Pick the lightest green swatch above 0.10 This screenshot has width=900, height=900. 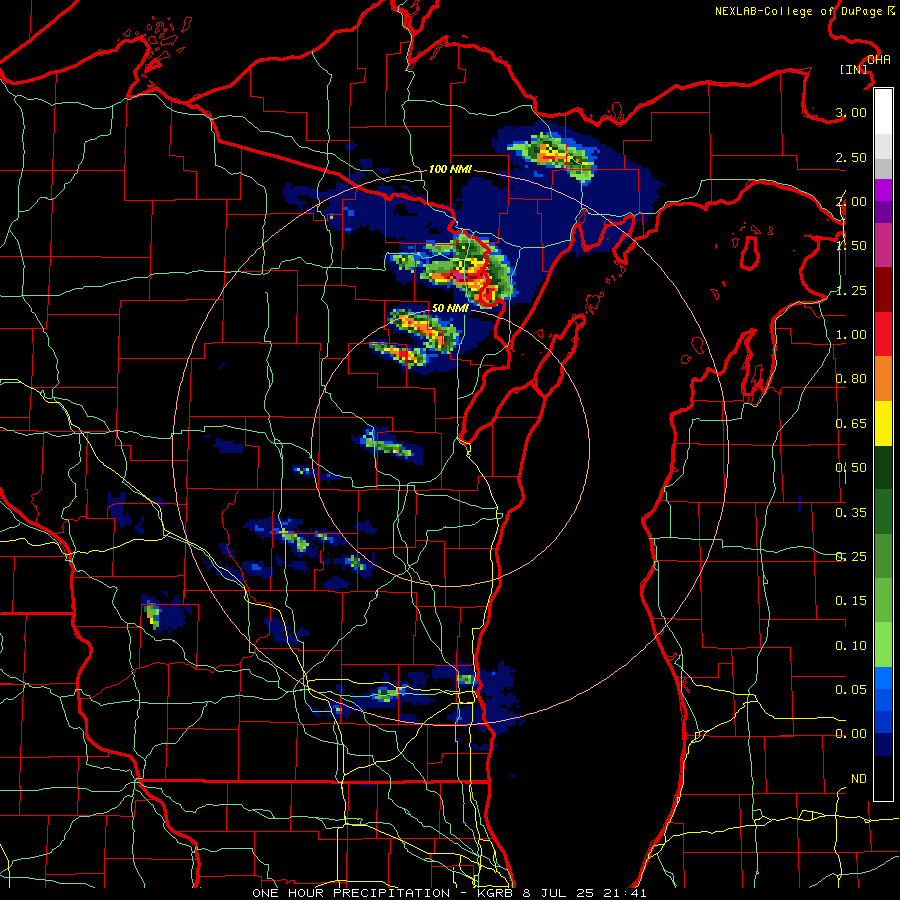click(883, 645)
